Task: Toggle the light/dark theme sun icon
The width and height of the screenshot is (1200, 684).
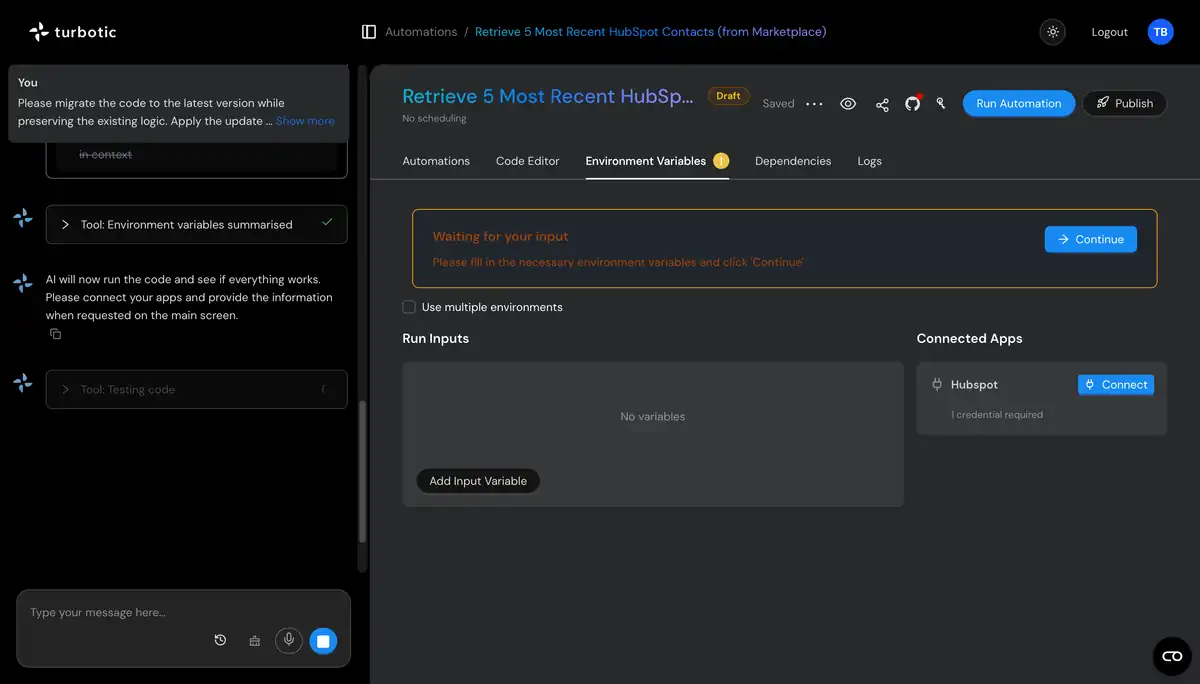Action: (1053, 32)
